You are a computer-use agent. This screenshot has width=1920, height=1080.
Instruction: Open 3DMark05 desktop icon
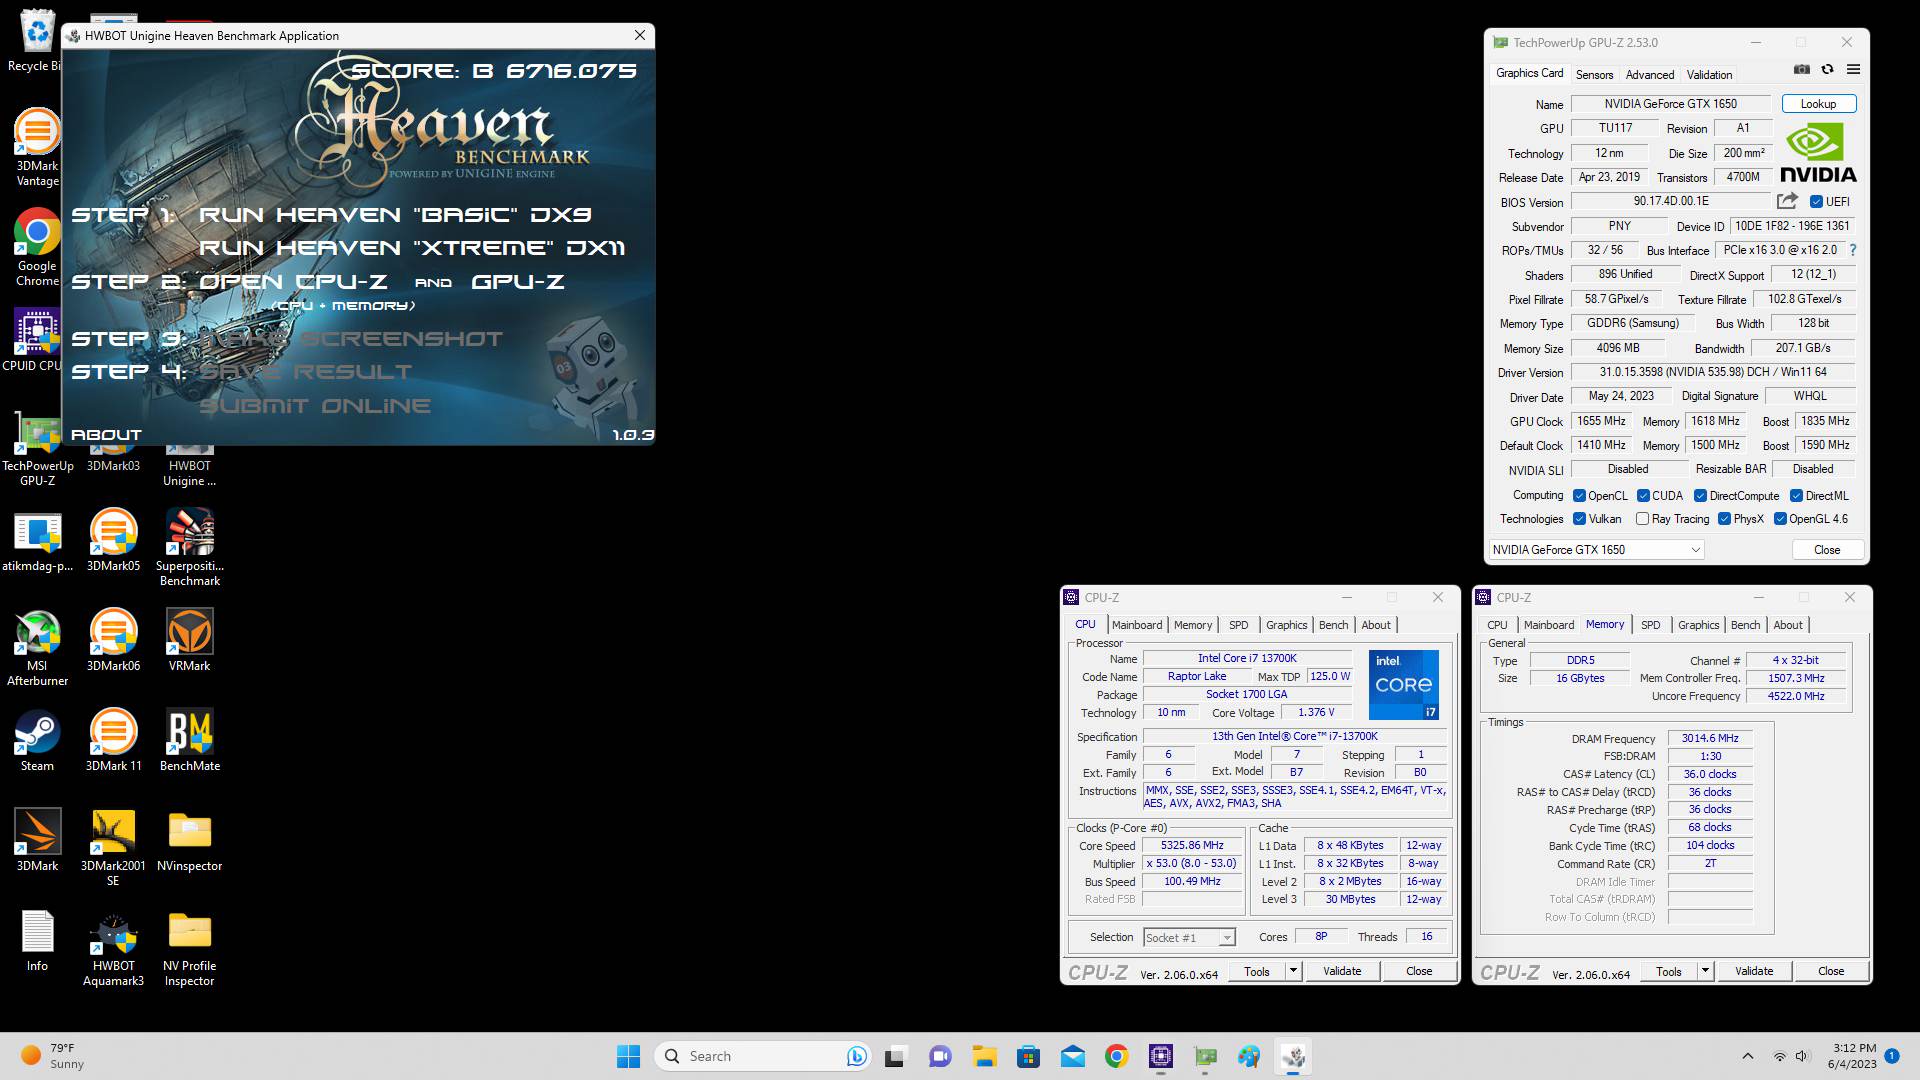coord(113,540)
